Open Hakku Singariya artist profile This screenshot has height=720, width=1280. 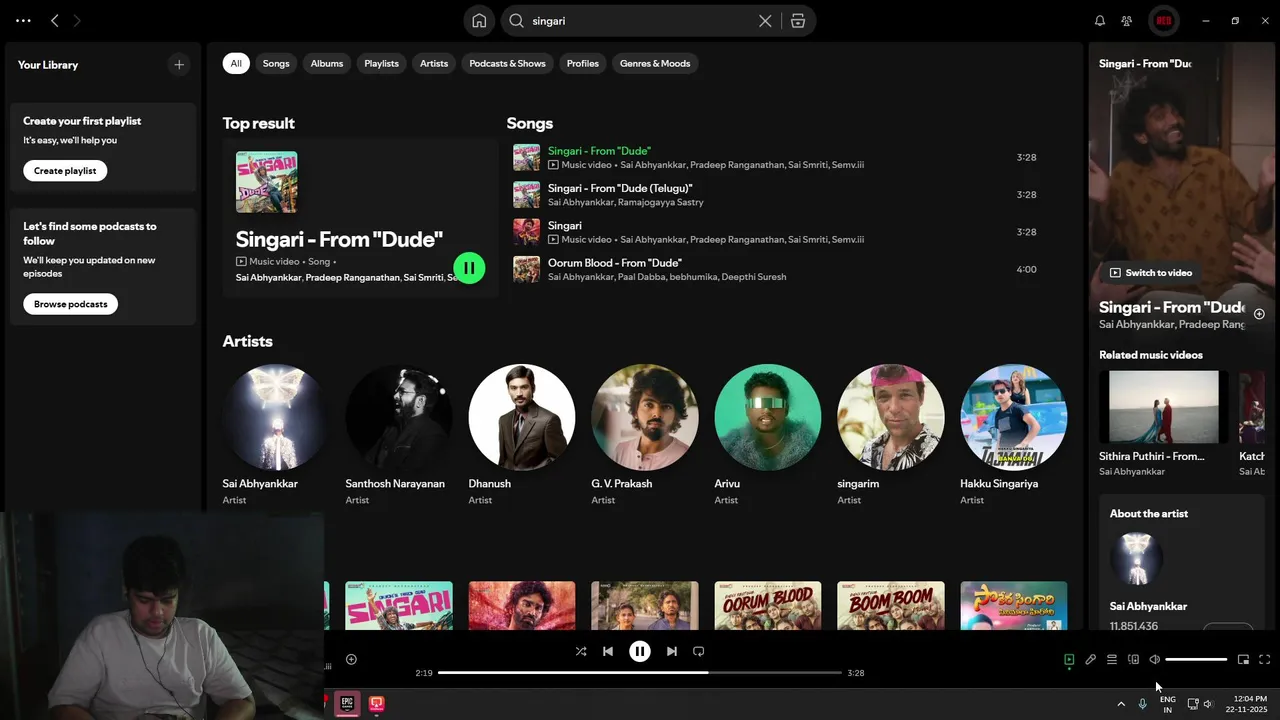pyautogui.click(x=1014, y=417)
